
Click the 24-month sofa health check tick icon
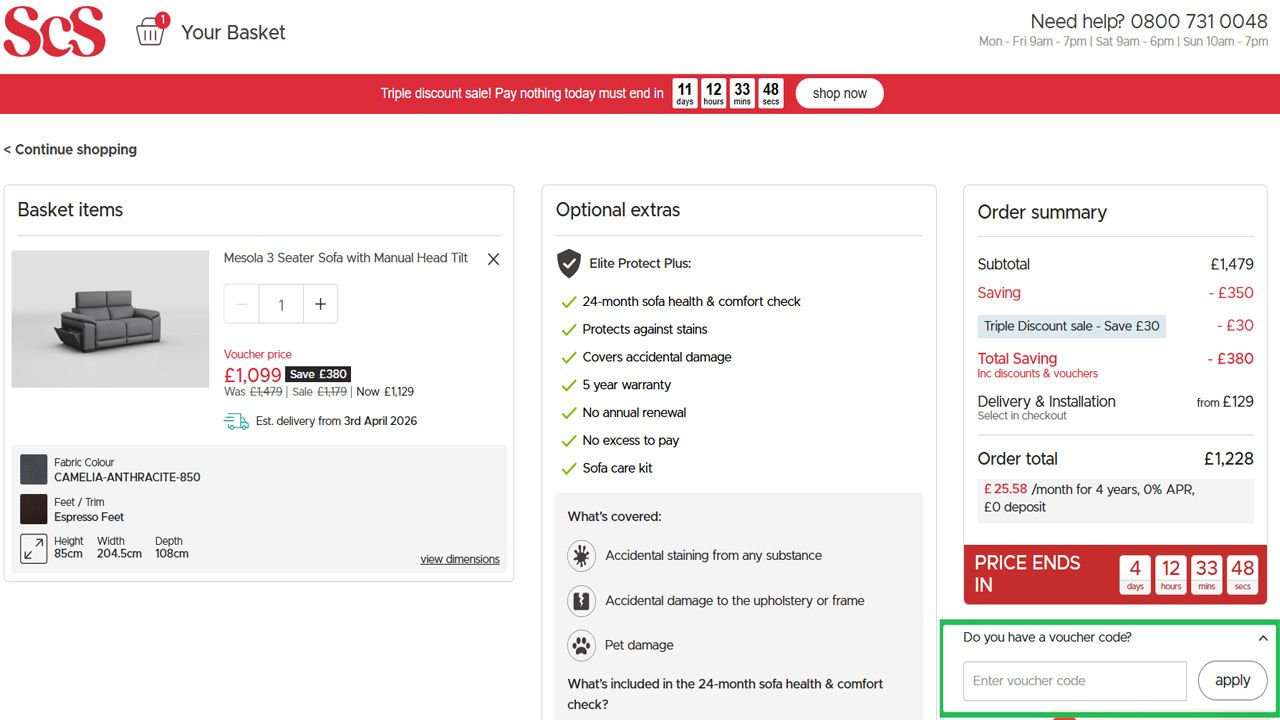569,302
